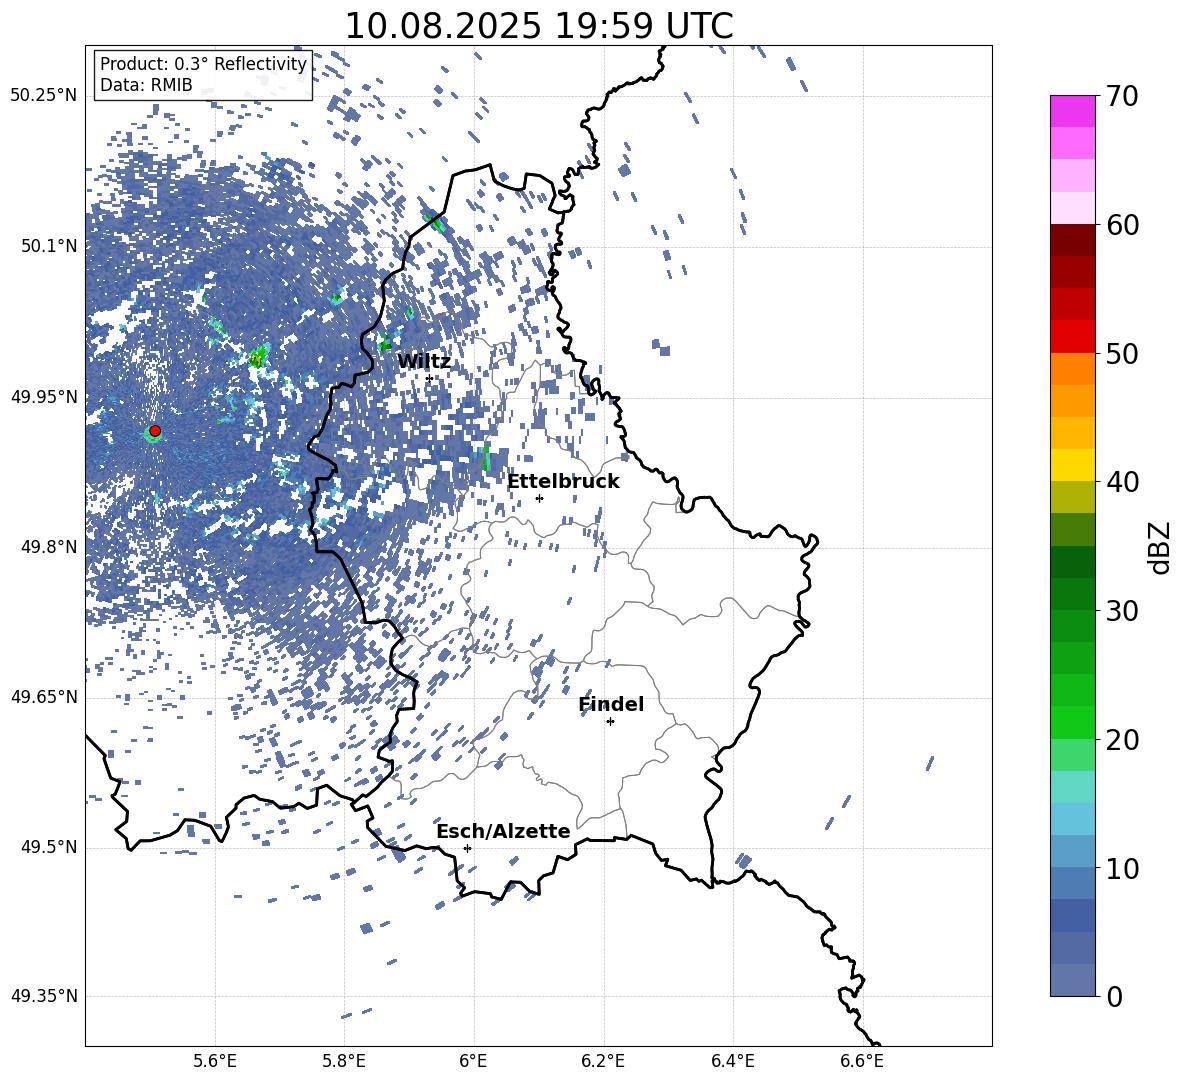Click the 10 colorbar tick label
This screenshot has height=1081, width=1184.
pyautogui.click(x=1122, y=868)
